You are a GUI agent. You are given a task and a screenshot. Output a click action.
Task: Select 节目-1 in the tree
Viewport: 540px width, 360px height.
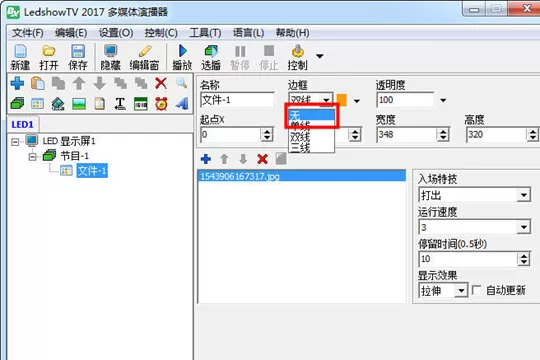click(x=74, y=156)
